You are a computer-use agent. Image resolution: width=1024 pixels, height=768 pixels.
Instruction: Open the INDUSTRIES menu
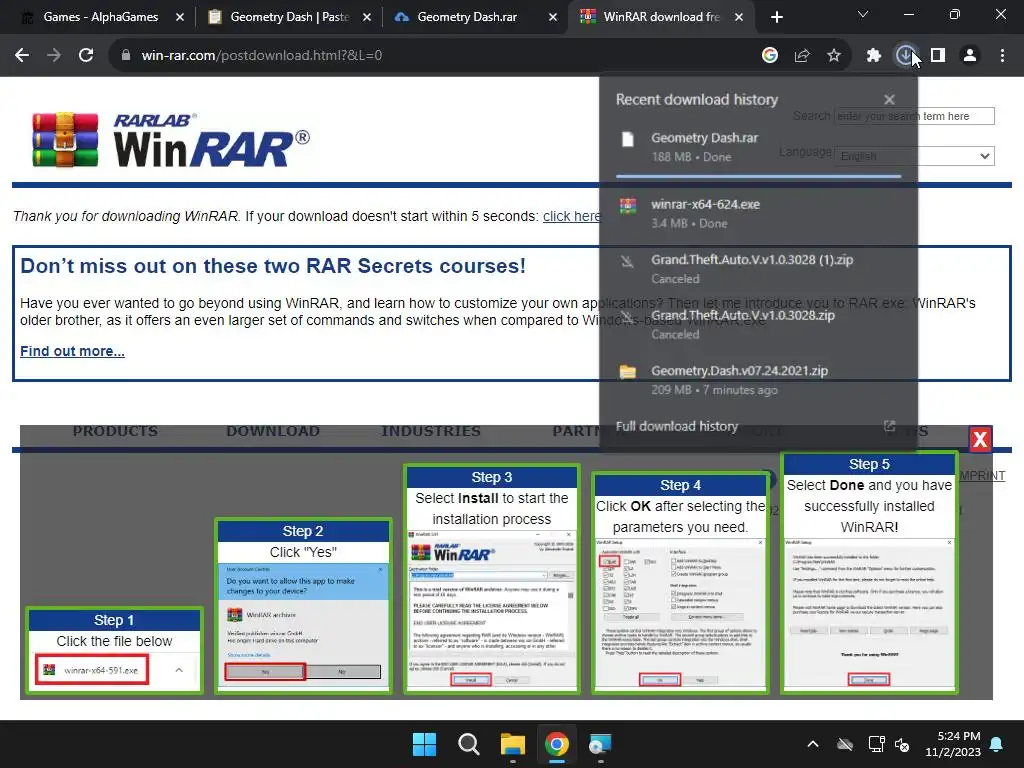coord(431,431)
